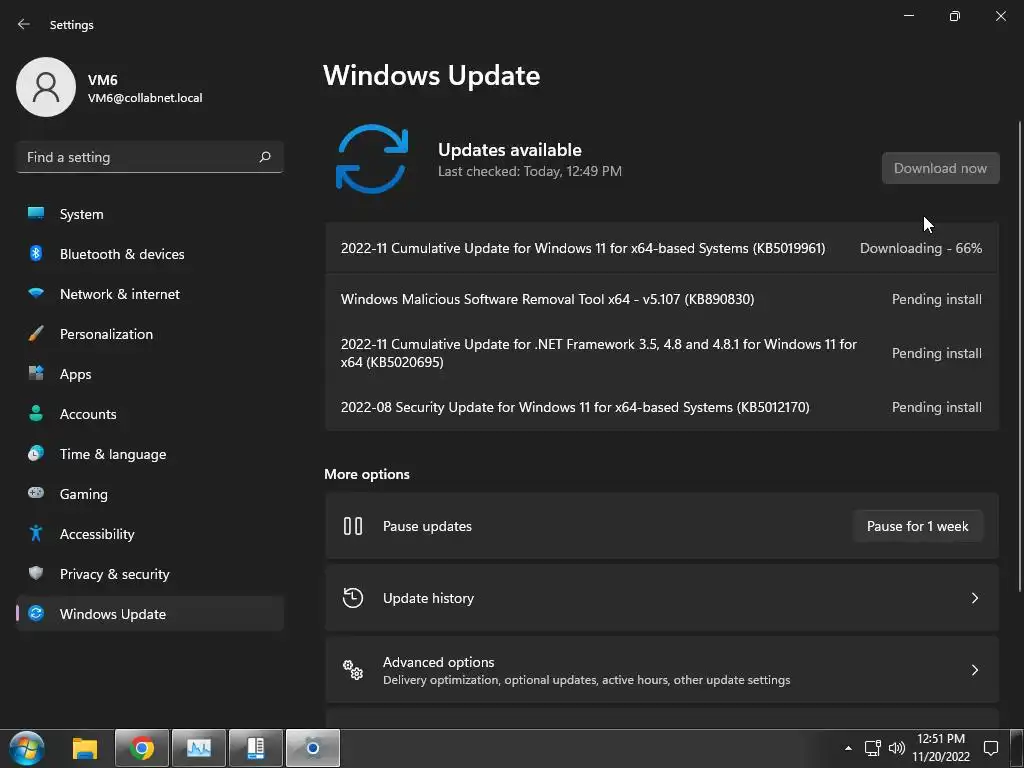
Task: Click the Settings gear app on taskbar
Action: tap(313, 748)
